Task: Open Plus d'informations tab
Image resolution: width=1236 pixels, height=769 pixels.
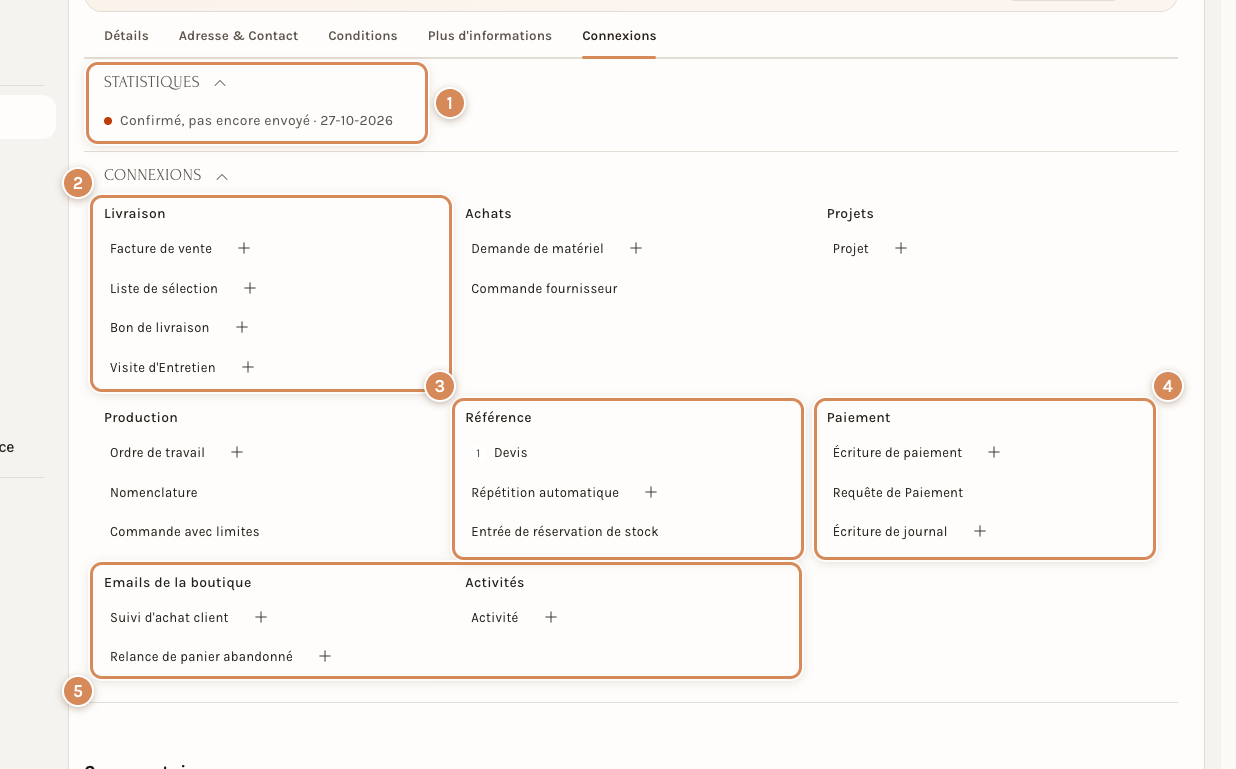Action: (490, 36)
